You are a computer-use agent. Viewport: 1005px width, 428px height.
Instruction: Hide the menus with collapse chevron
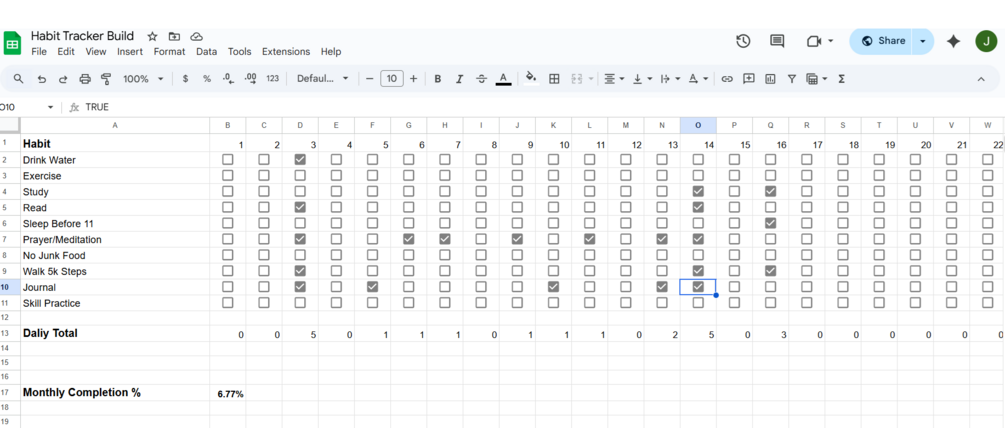[x=981, y=79]
